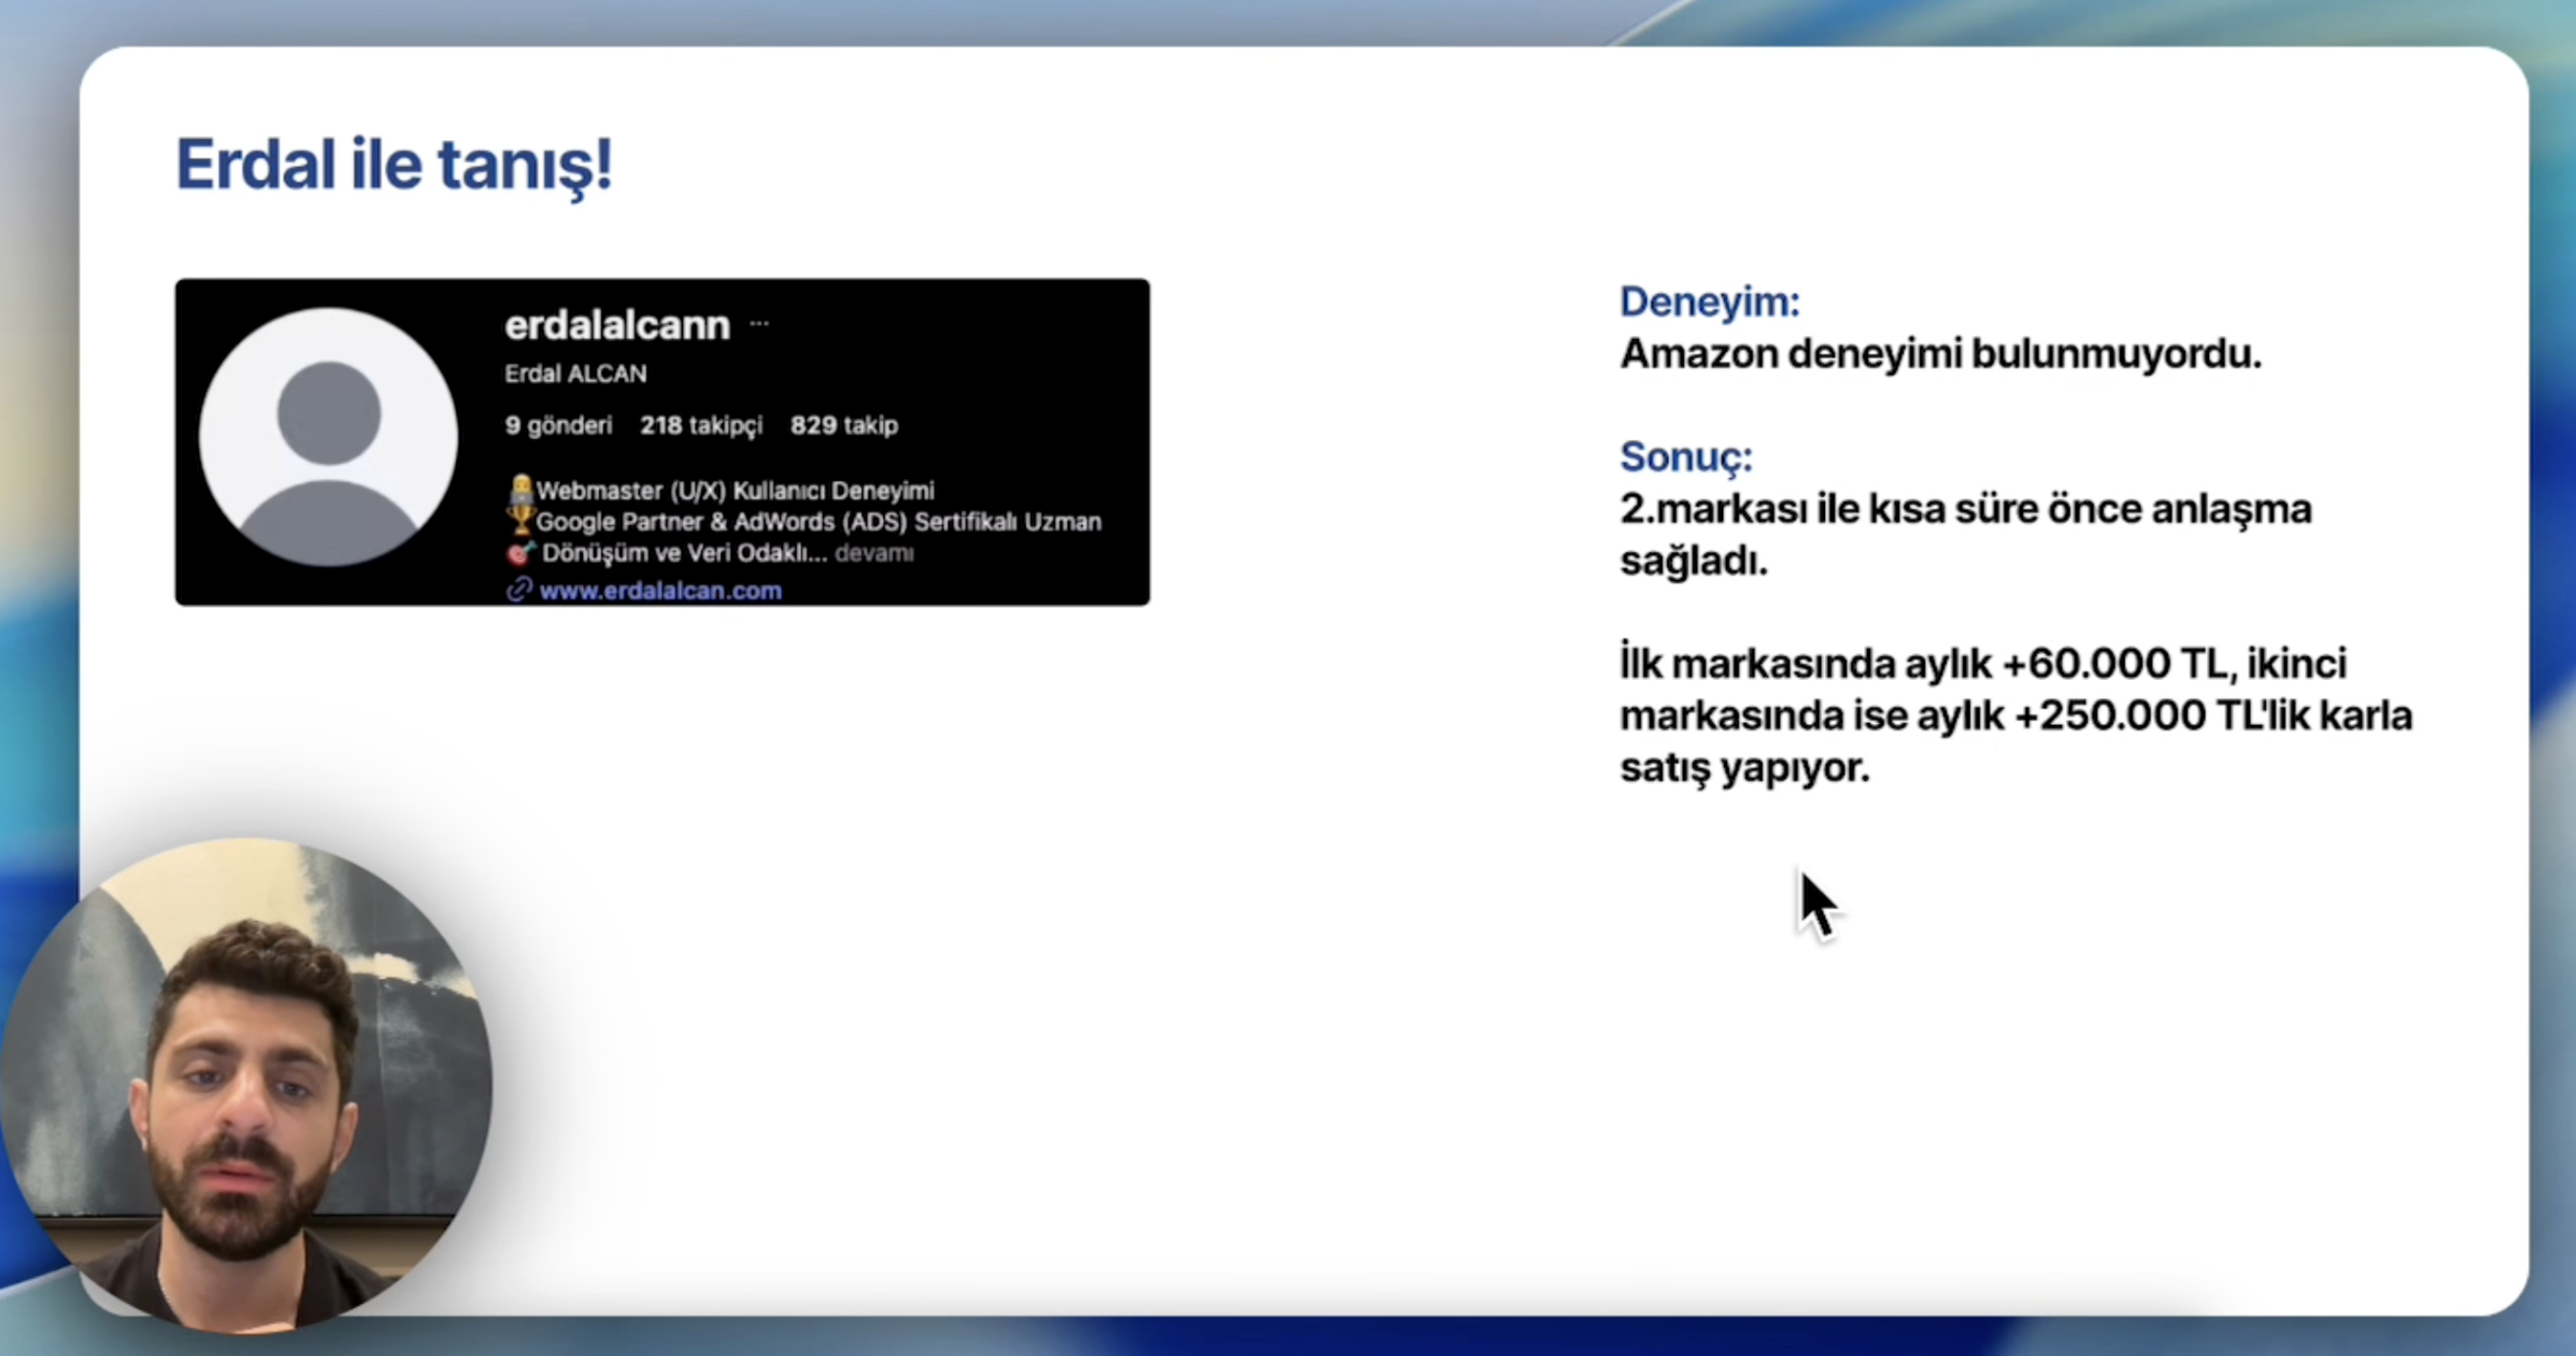
Task: Click the microphone emoji before Webmaster line
Action: [x=520, y=490]
